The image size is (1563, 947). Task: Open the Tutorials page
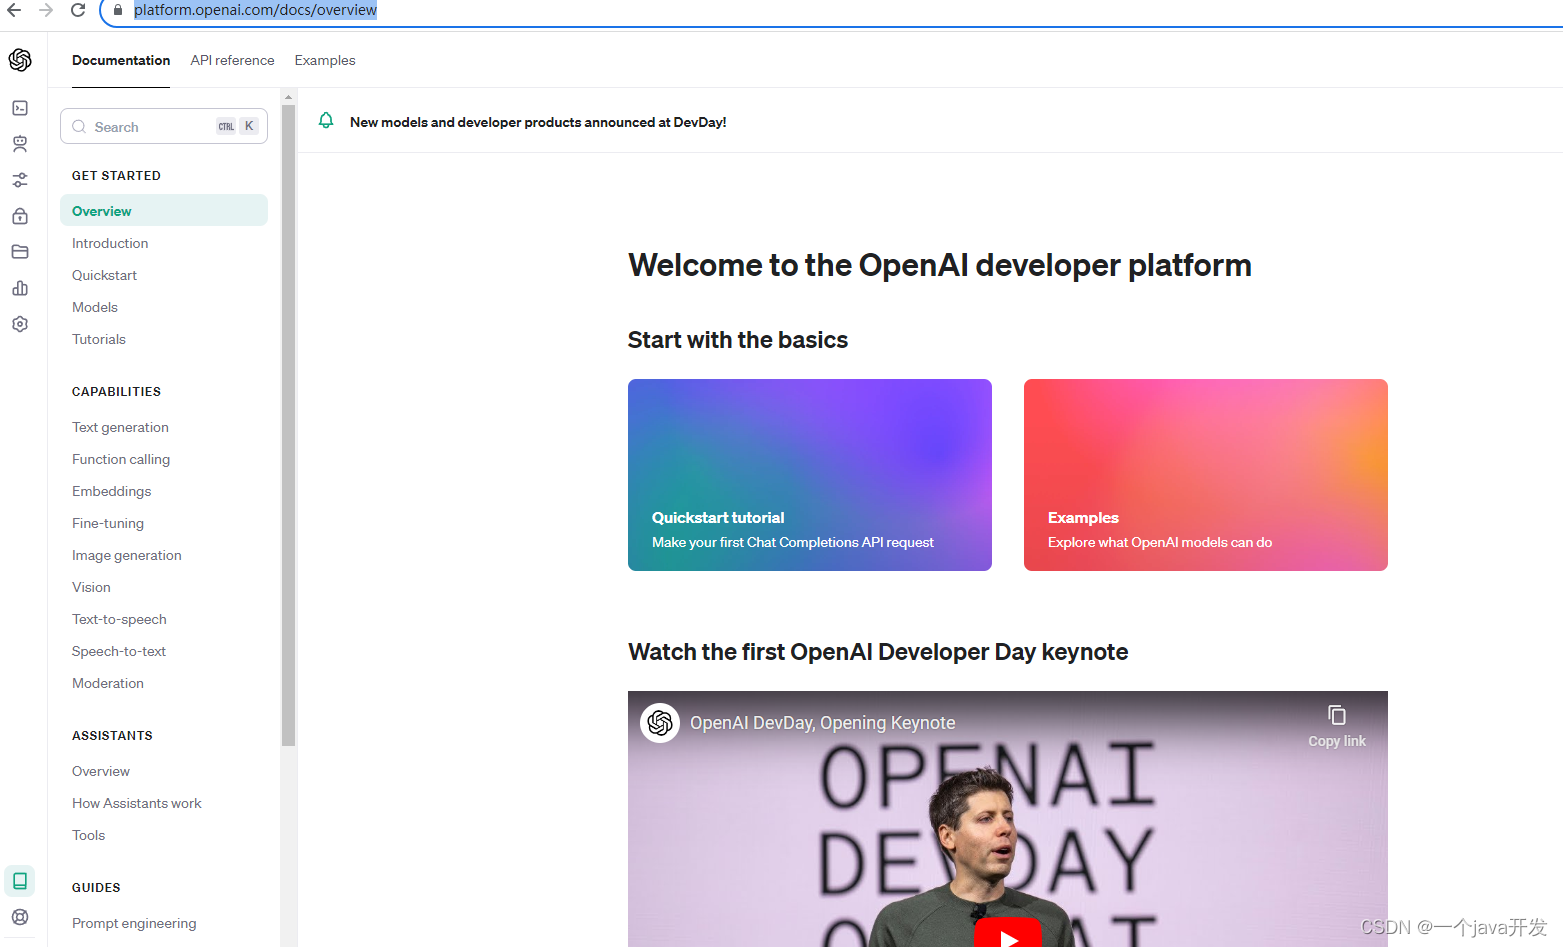[x=99, y=339]
